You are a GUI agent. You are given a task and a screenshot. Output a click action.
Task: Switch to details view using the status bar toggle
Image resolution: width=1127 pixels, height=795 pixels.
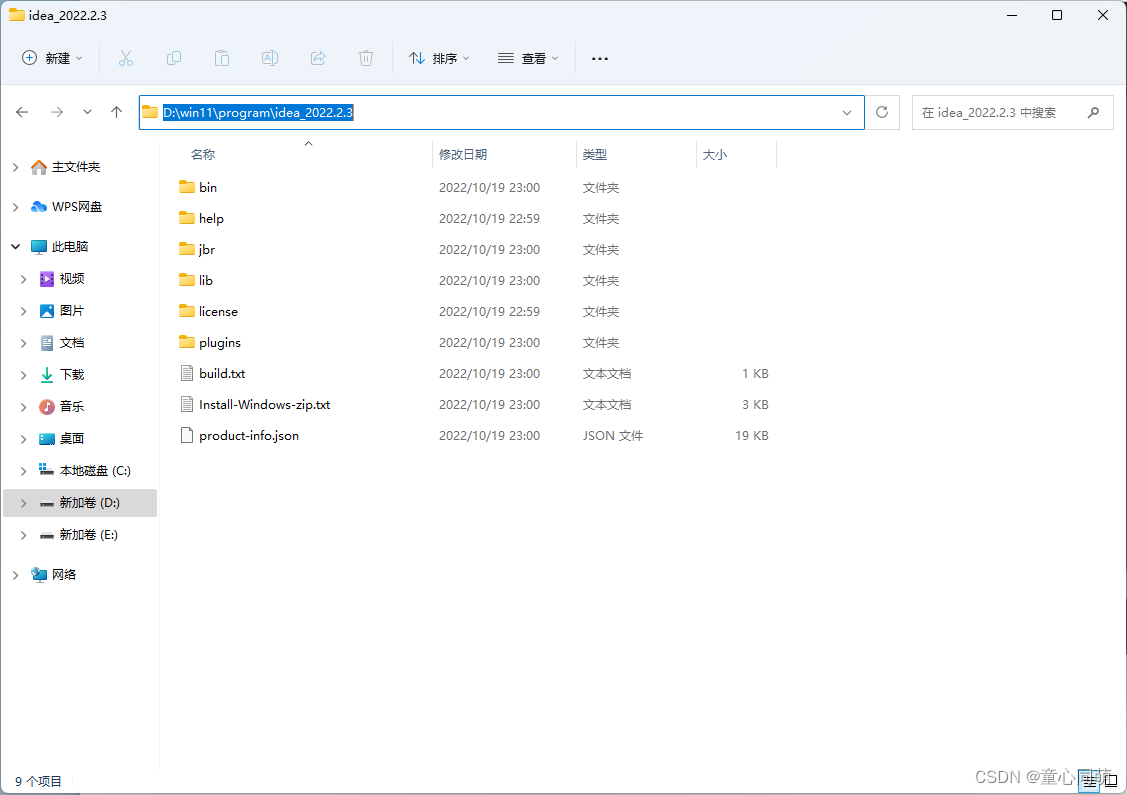point(1088,780)
